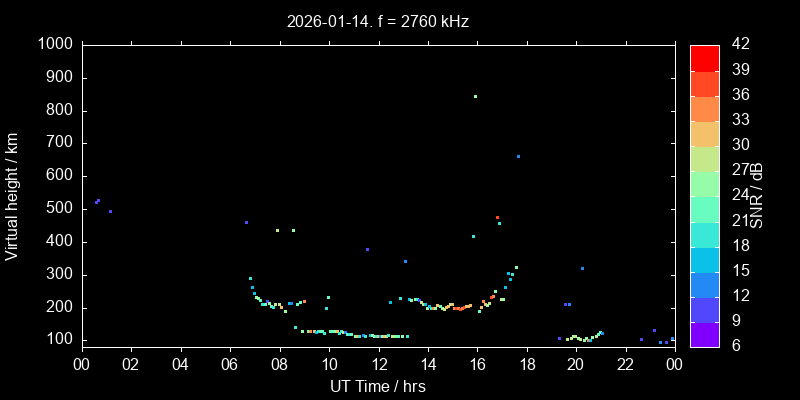Select the 22 tick label on time axis
This screenshot has width=800, height=400.
[625, 364]
